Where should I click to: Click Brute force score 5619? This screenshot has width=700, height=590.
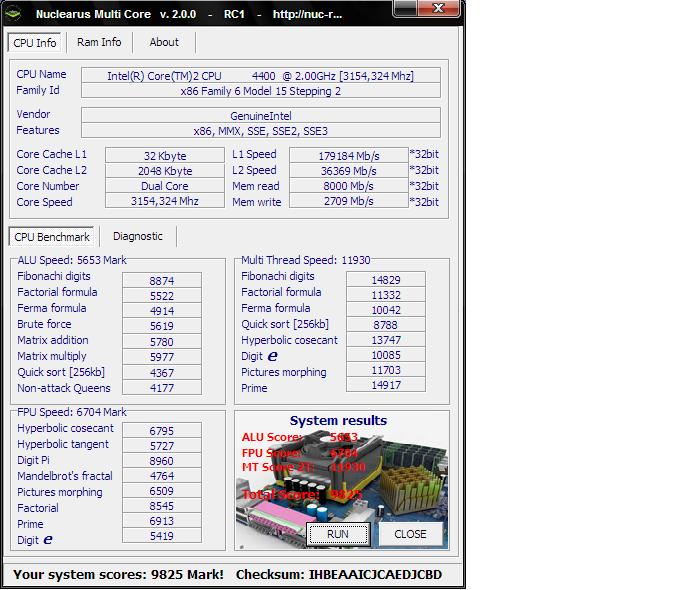pos(162,326)
